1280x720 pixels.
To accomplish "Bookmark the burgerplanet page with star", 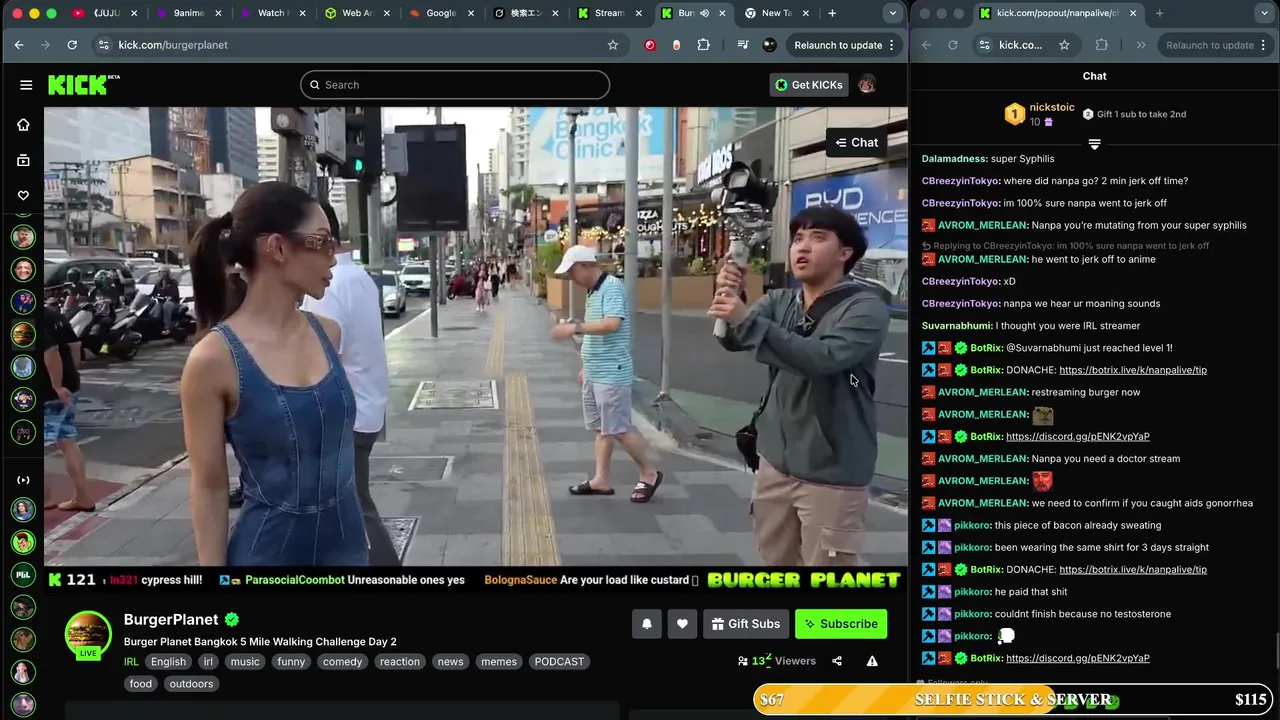I will pyautogui.click(x=613, y=45).
